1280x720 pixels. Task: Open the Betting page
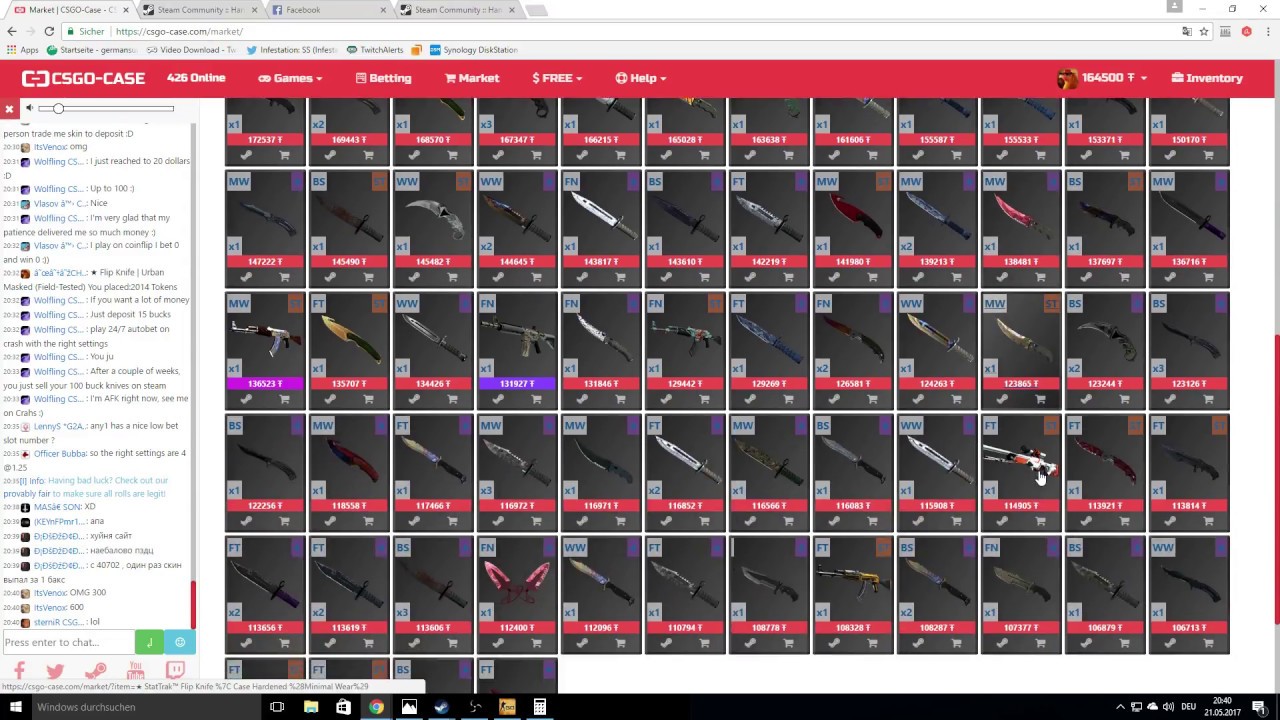click(x=383, y=78)
